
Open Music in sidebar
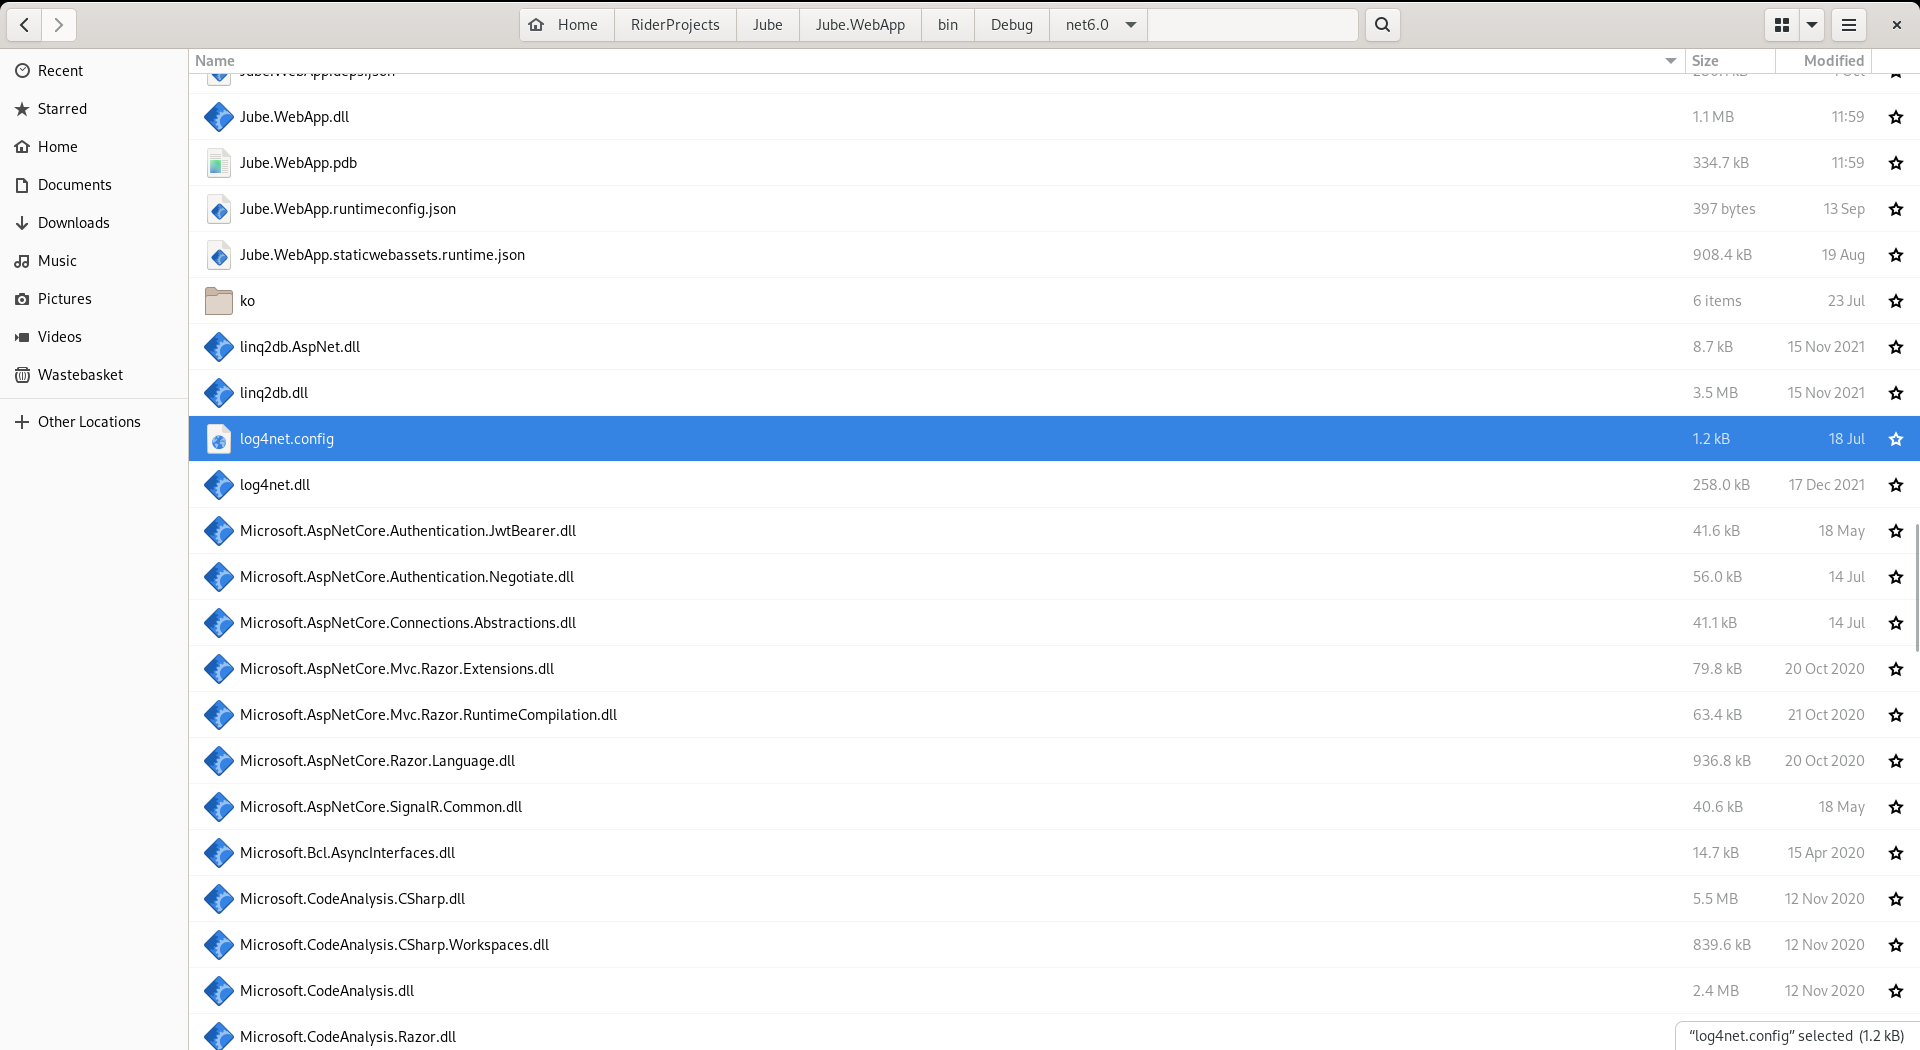(x=94, y=261)
